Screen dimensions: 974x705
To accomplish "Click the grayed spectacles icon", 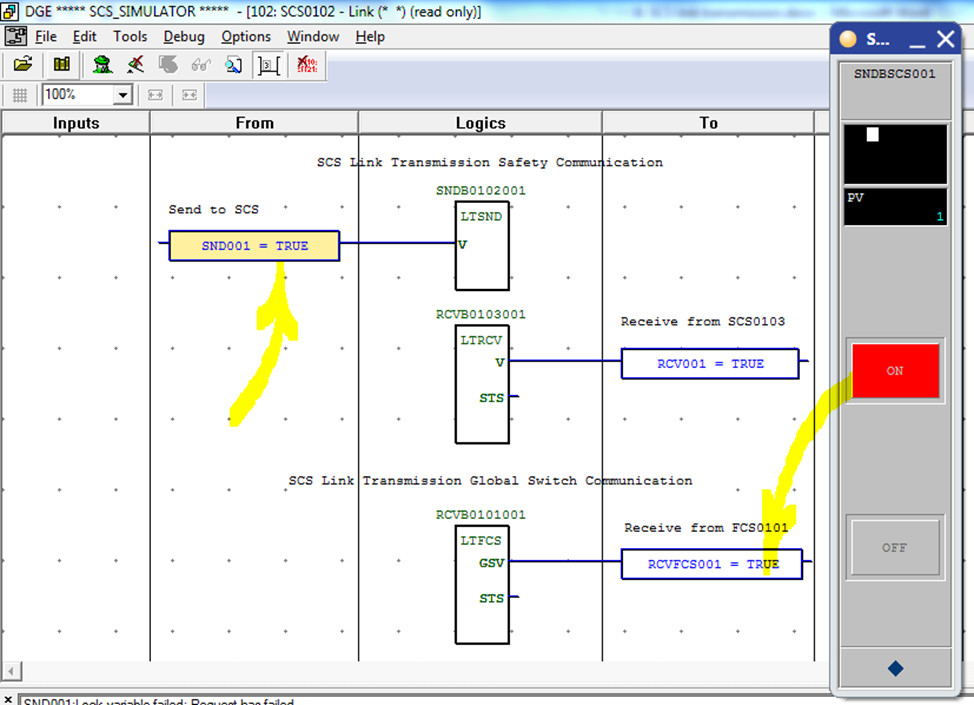I will (201, 64).
